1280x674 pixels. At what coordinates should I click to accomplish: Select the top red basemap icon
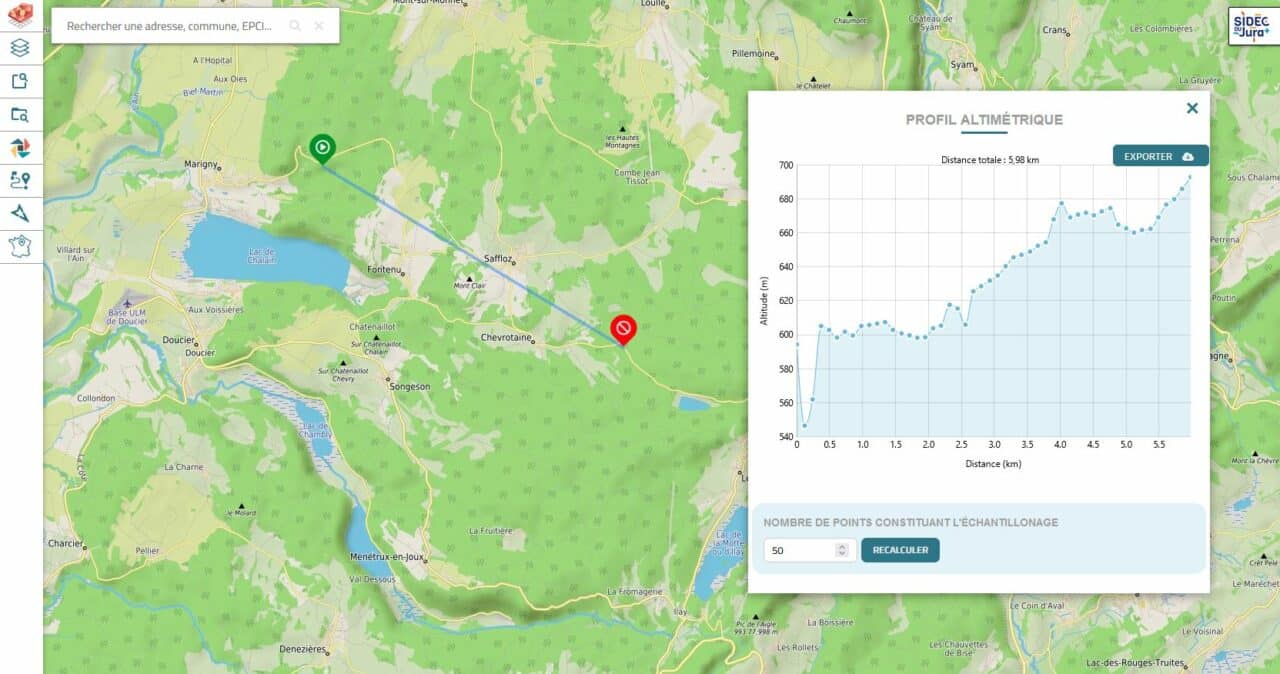[x=20, y=15]
